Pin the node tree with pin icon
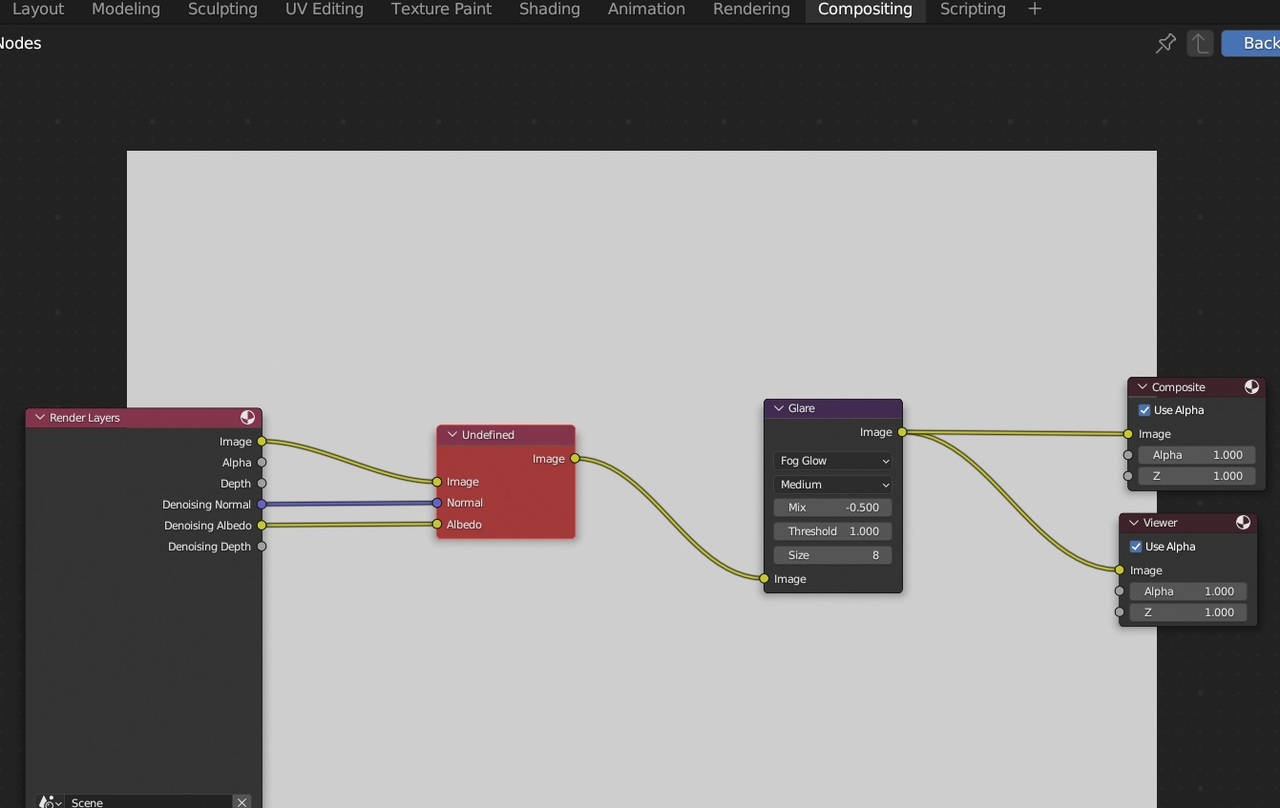Screen dimensions: 1280x808 pos(1166,43)
